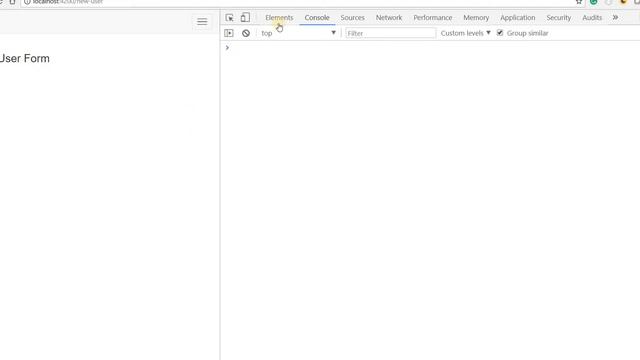This screenshot has width=640, height=360.
Task: Switch to the Console tab
Action: (x=317, y=18)
